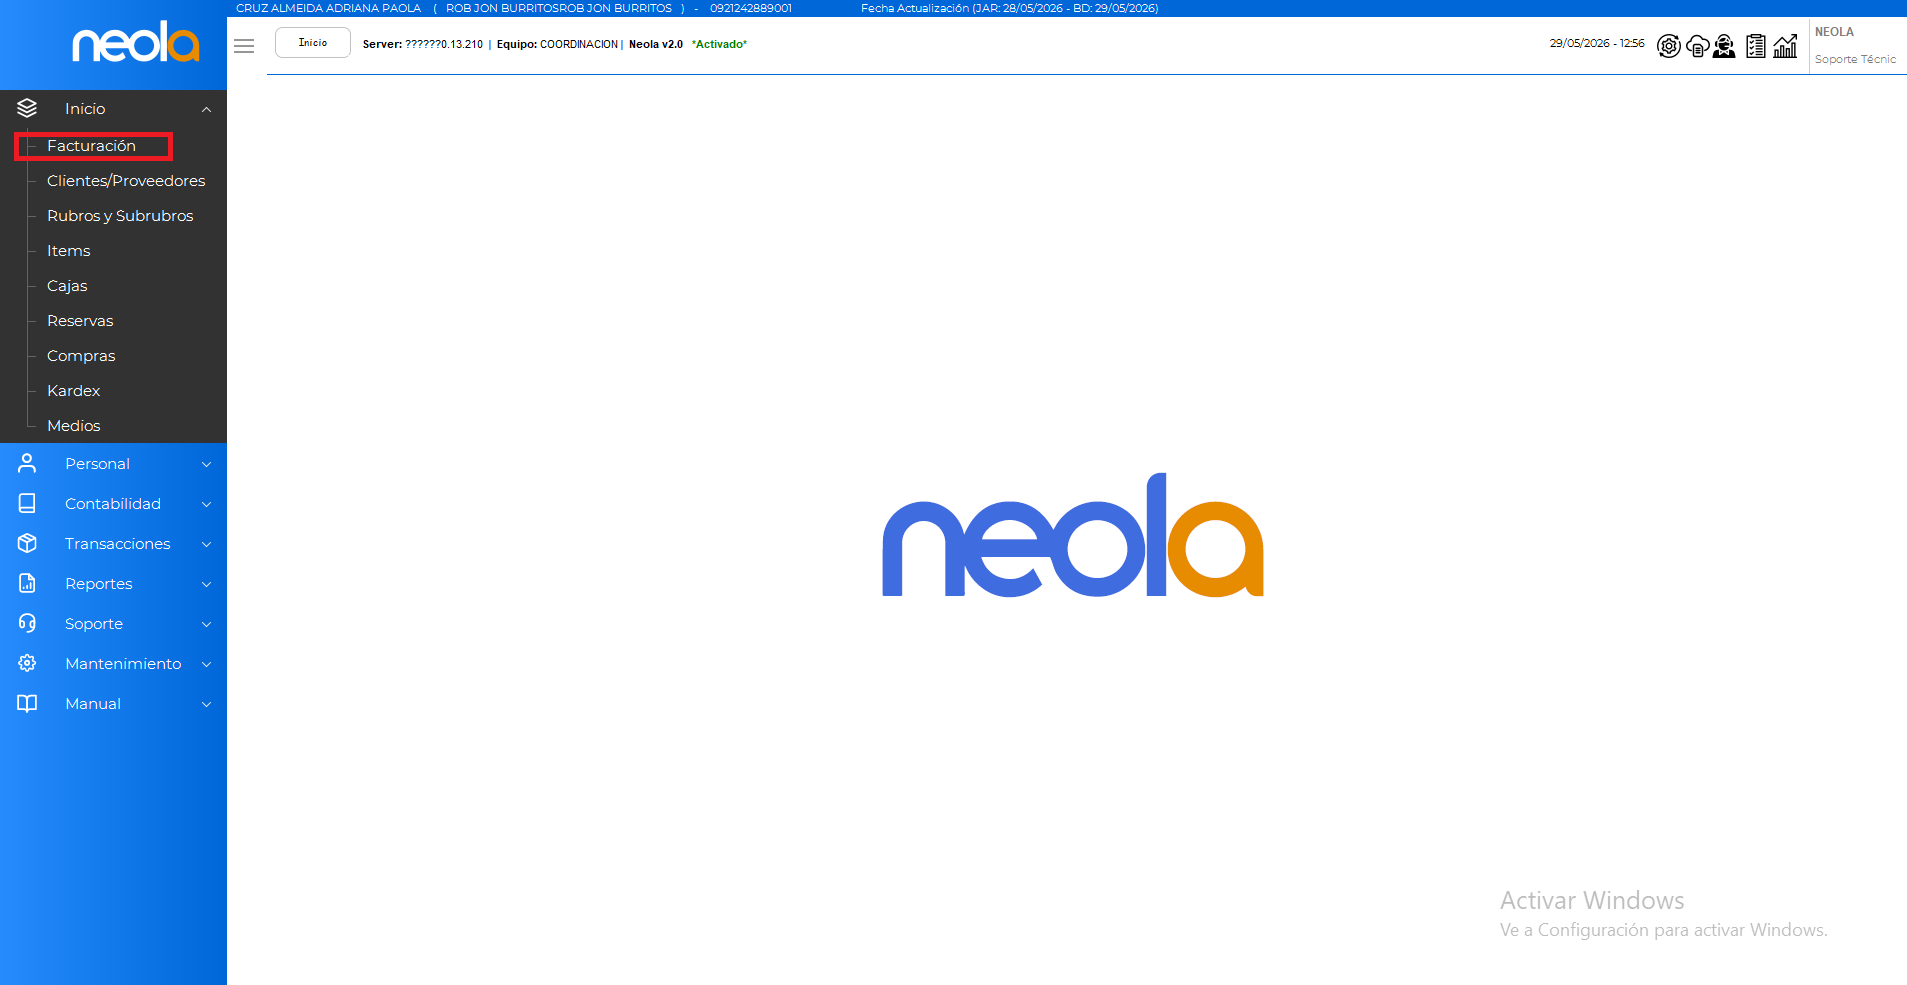
Task: Expand the Reportes menu chevron
Action: pos(206,584)
